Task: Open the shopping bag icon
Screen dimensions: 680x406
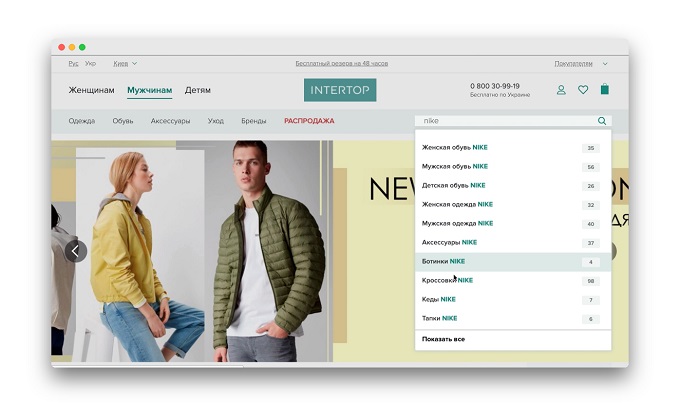Action: coord(605,89)
